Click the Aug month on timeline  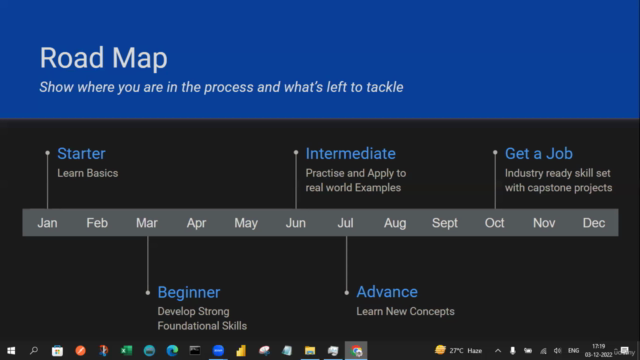coord(395,223)
